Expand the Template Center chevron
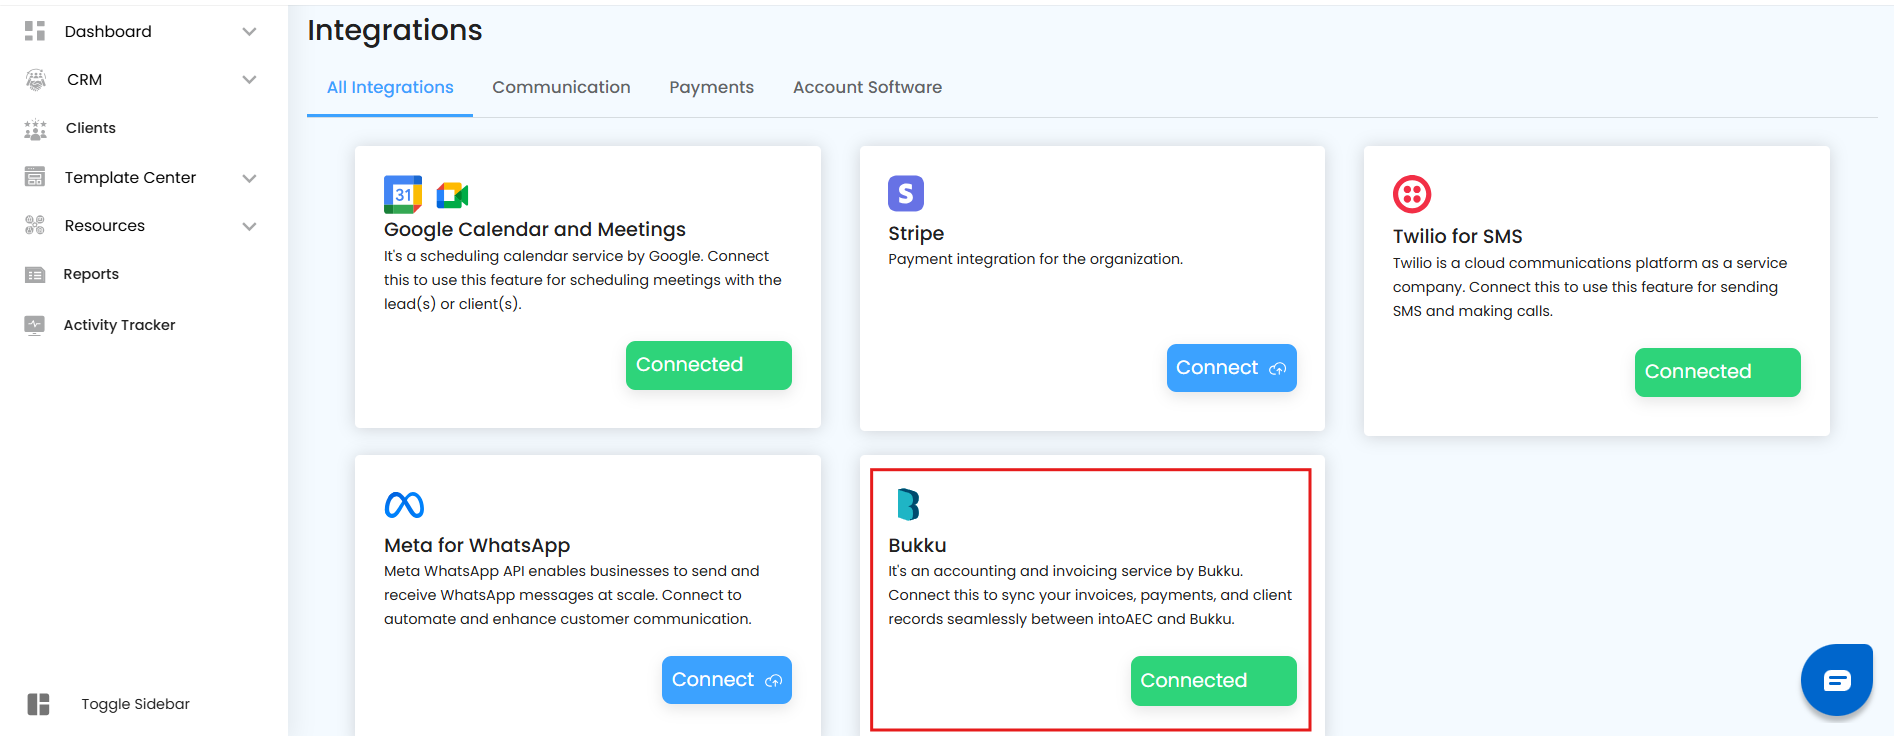1894x736 pixels. click(x=249, y=178)
